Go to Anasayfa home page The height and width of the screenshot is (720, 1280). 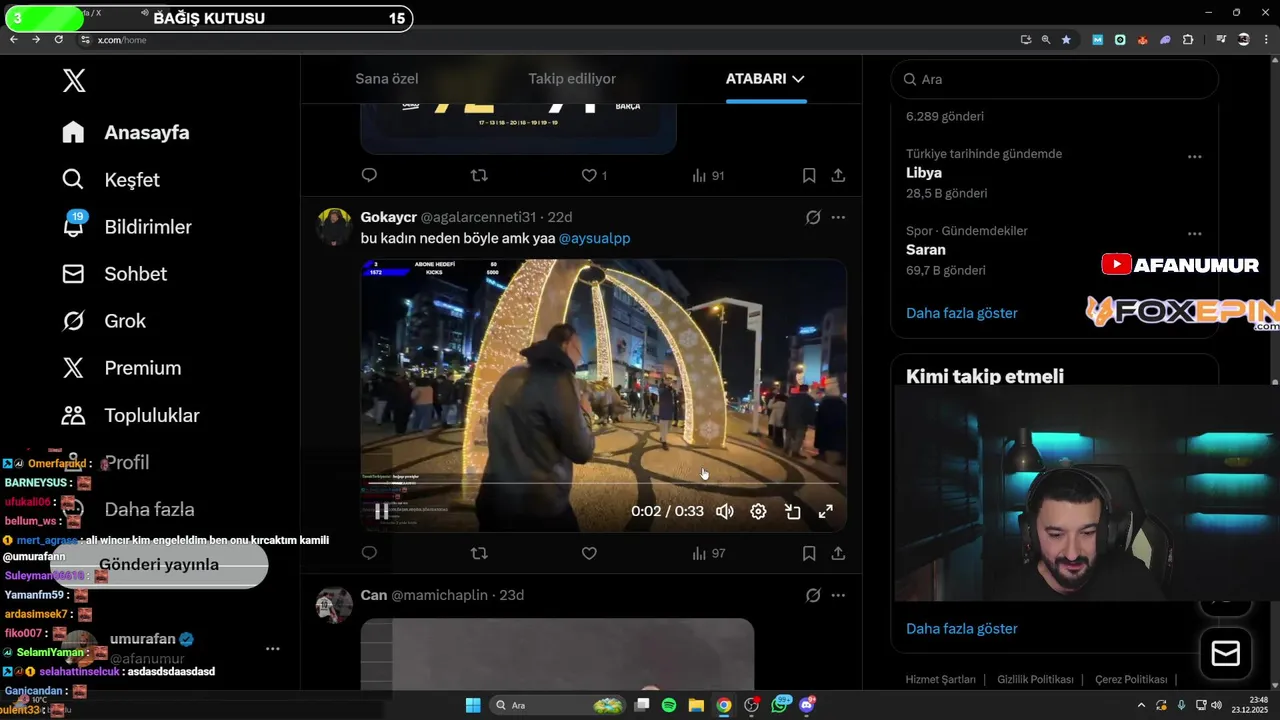tap(126, 132)
